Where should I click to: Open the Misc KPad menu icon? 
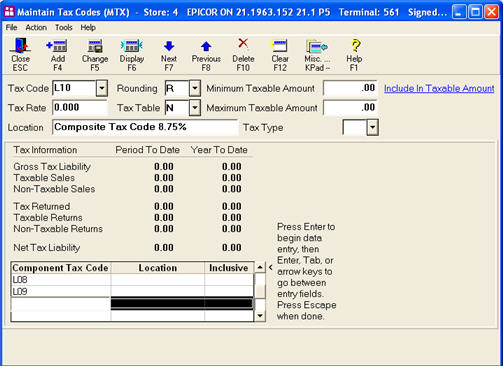pyautogui.click(x=317, y=54)
